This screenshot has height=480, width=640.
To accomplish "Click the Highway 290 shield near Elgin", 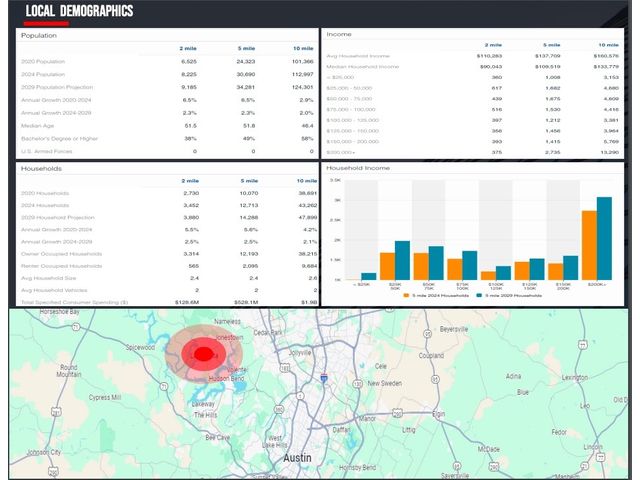I will click(x=398, y=414).
